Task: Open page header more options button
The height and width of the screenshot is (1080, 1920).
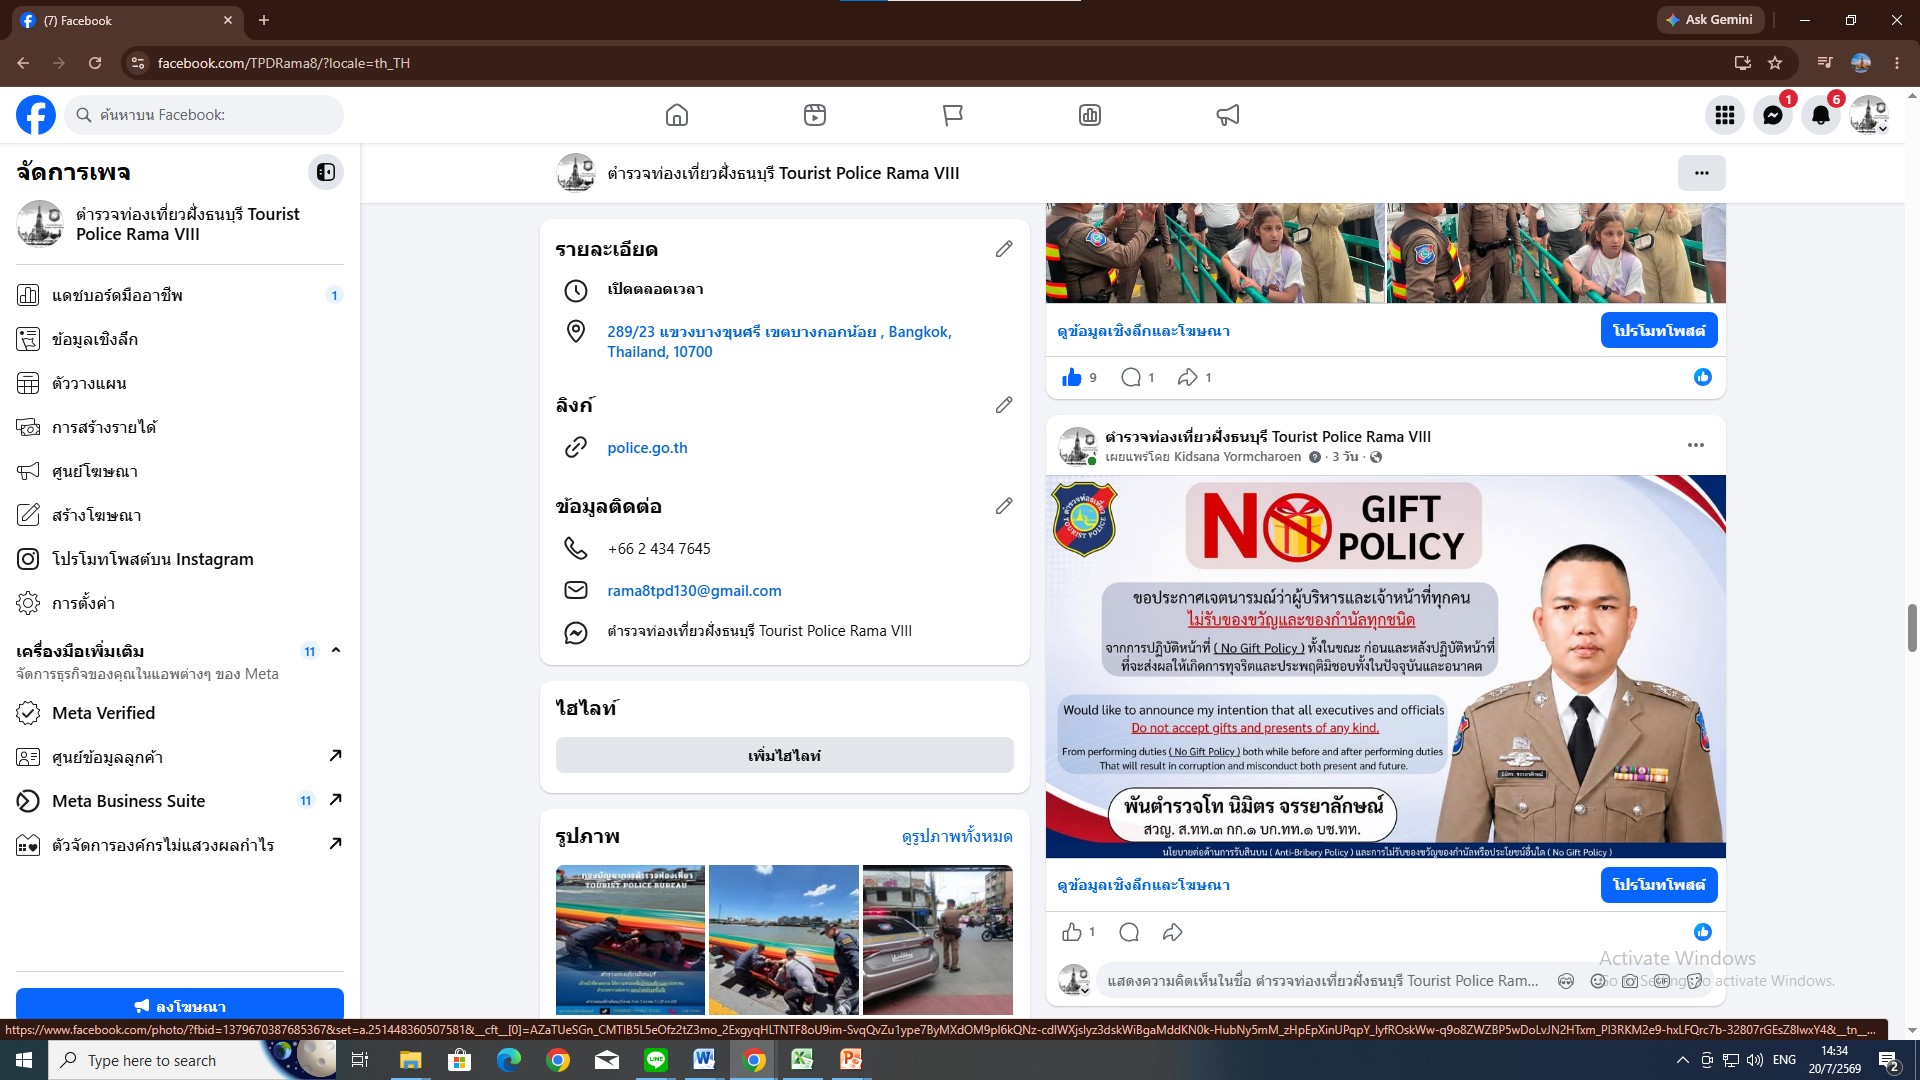Action: click(1702, 173)
